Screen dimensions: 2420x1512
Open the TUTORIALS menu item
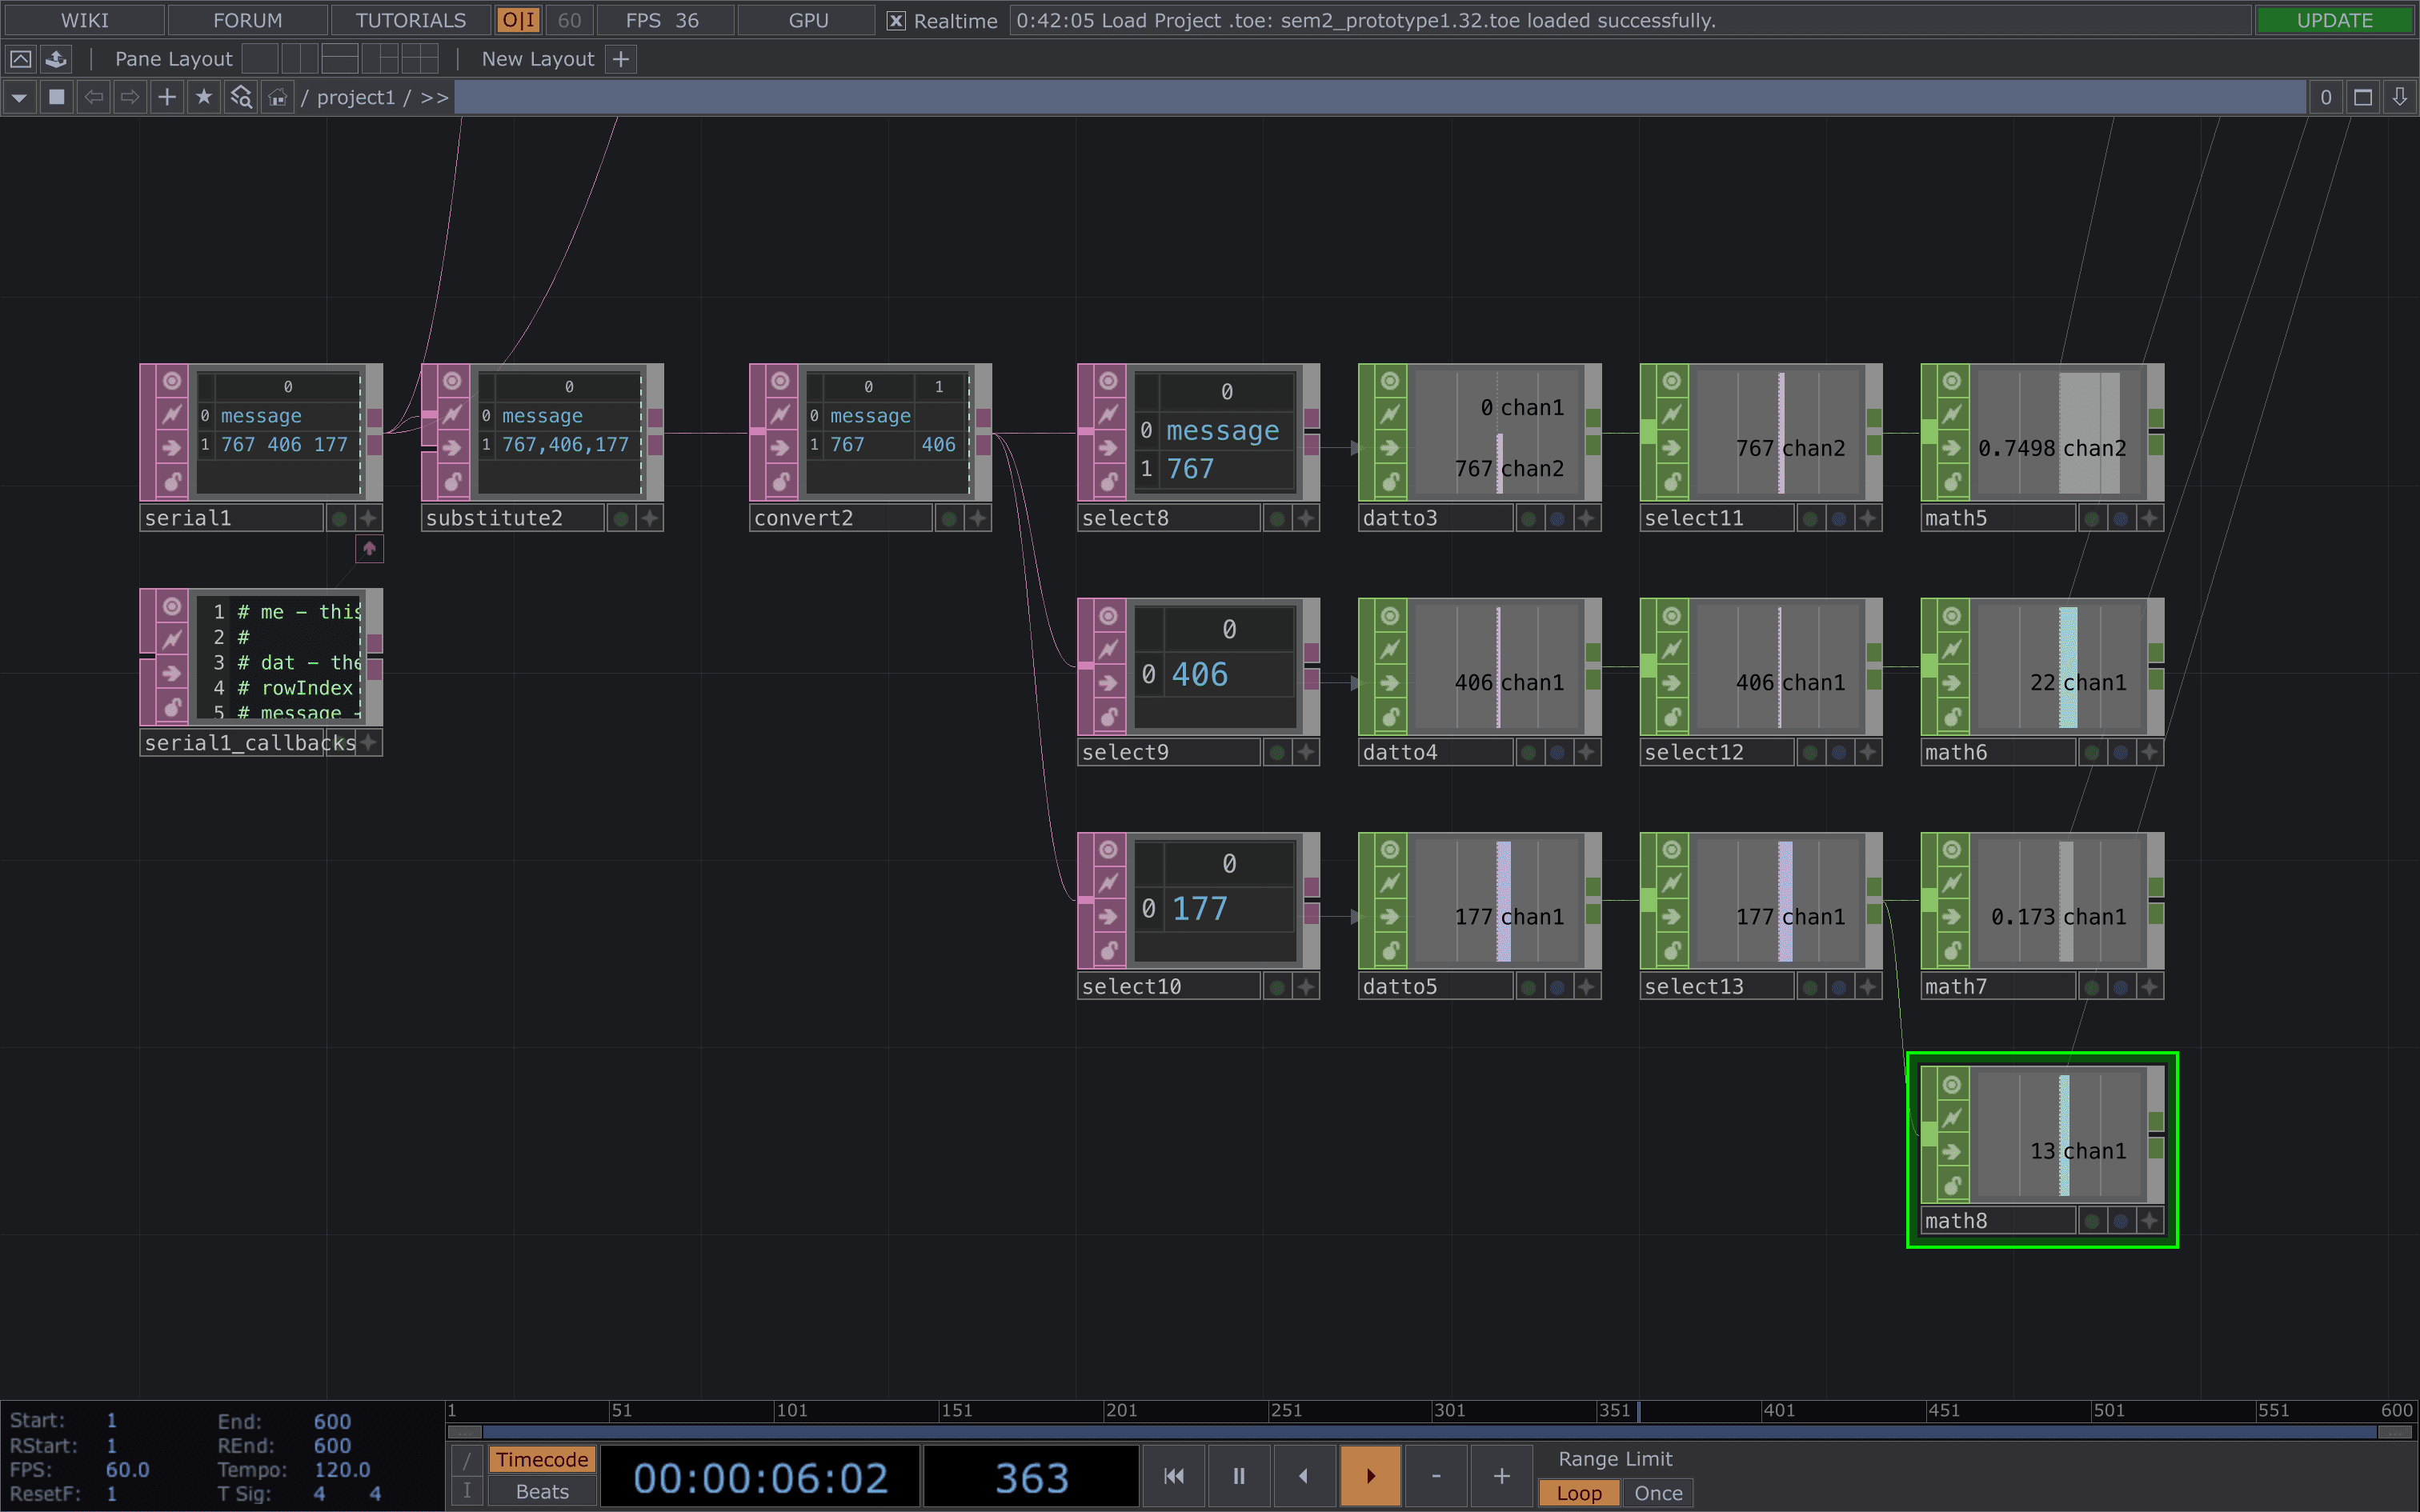click(410, 20)
